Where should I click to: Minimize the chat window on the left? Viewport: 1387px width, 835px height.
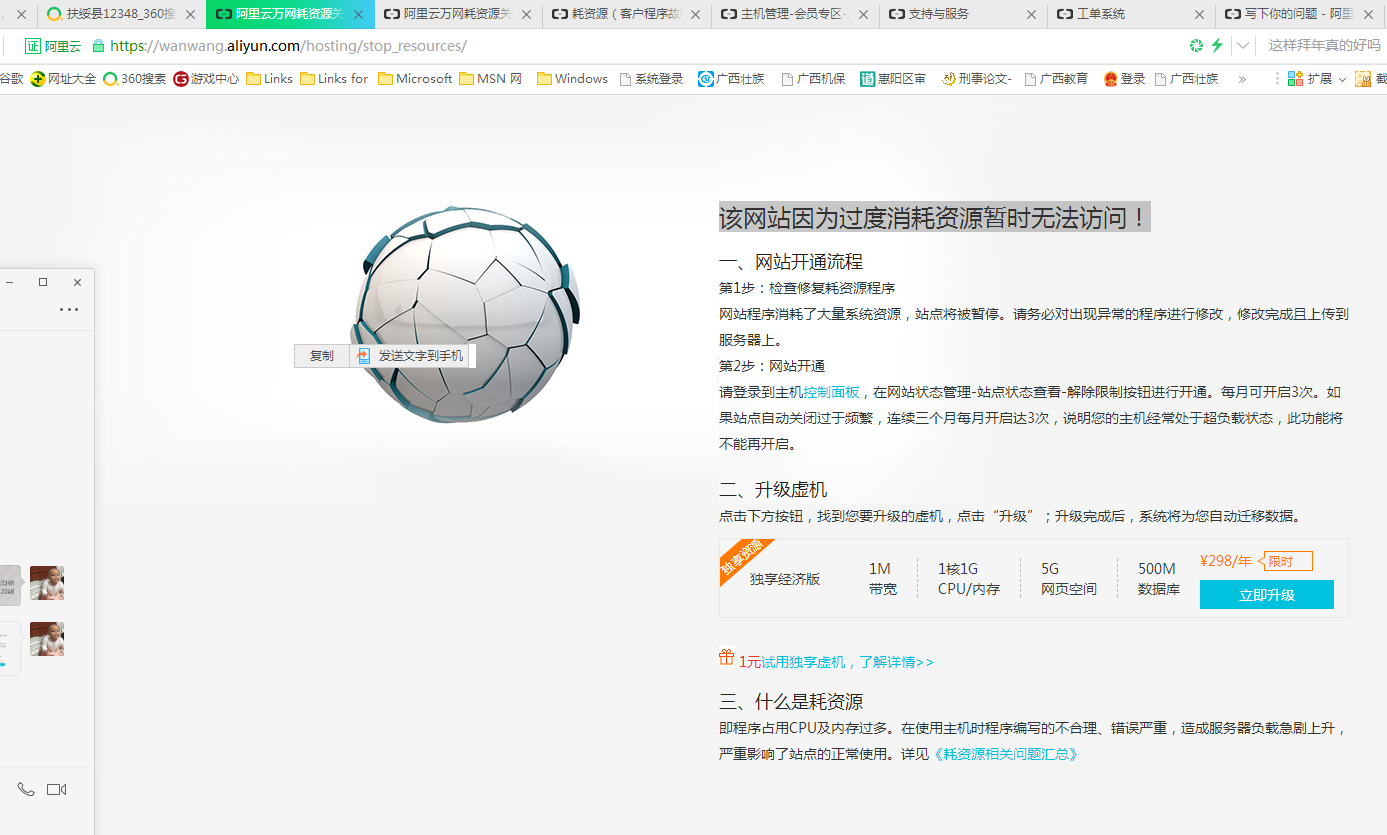click(9, 283)
